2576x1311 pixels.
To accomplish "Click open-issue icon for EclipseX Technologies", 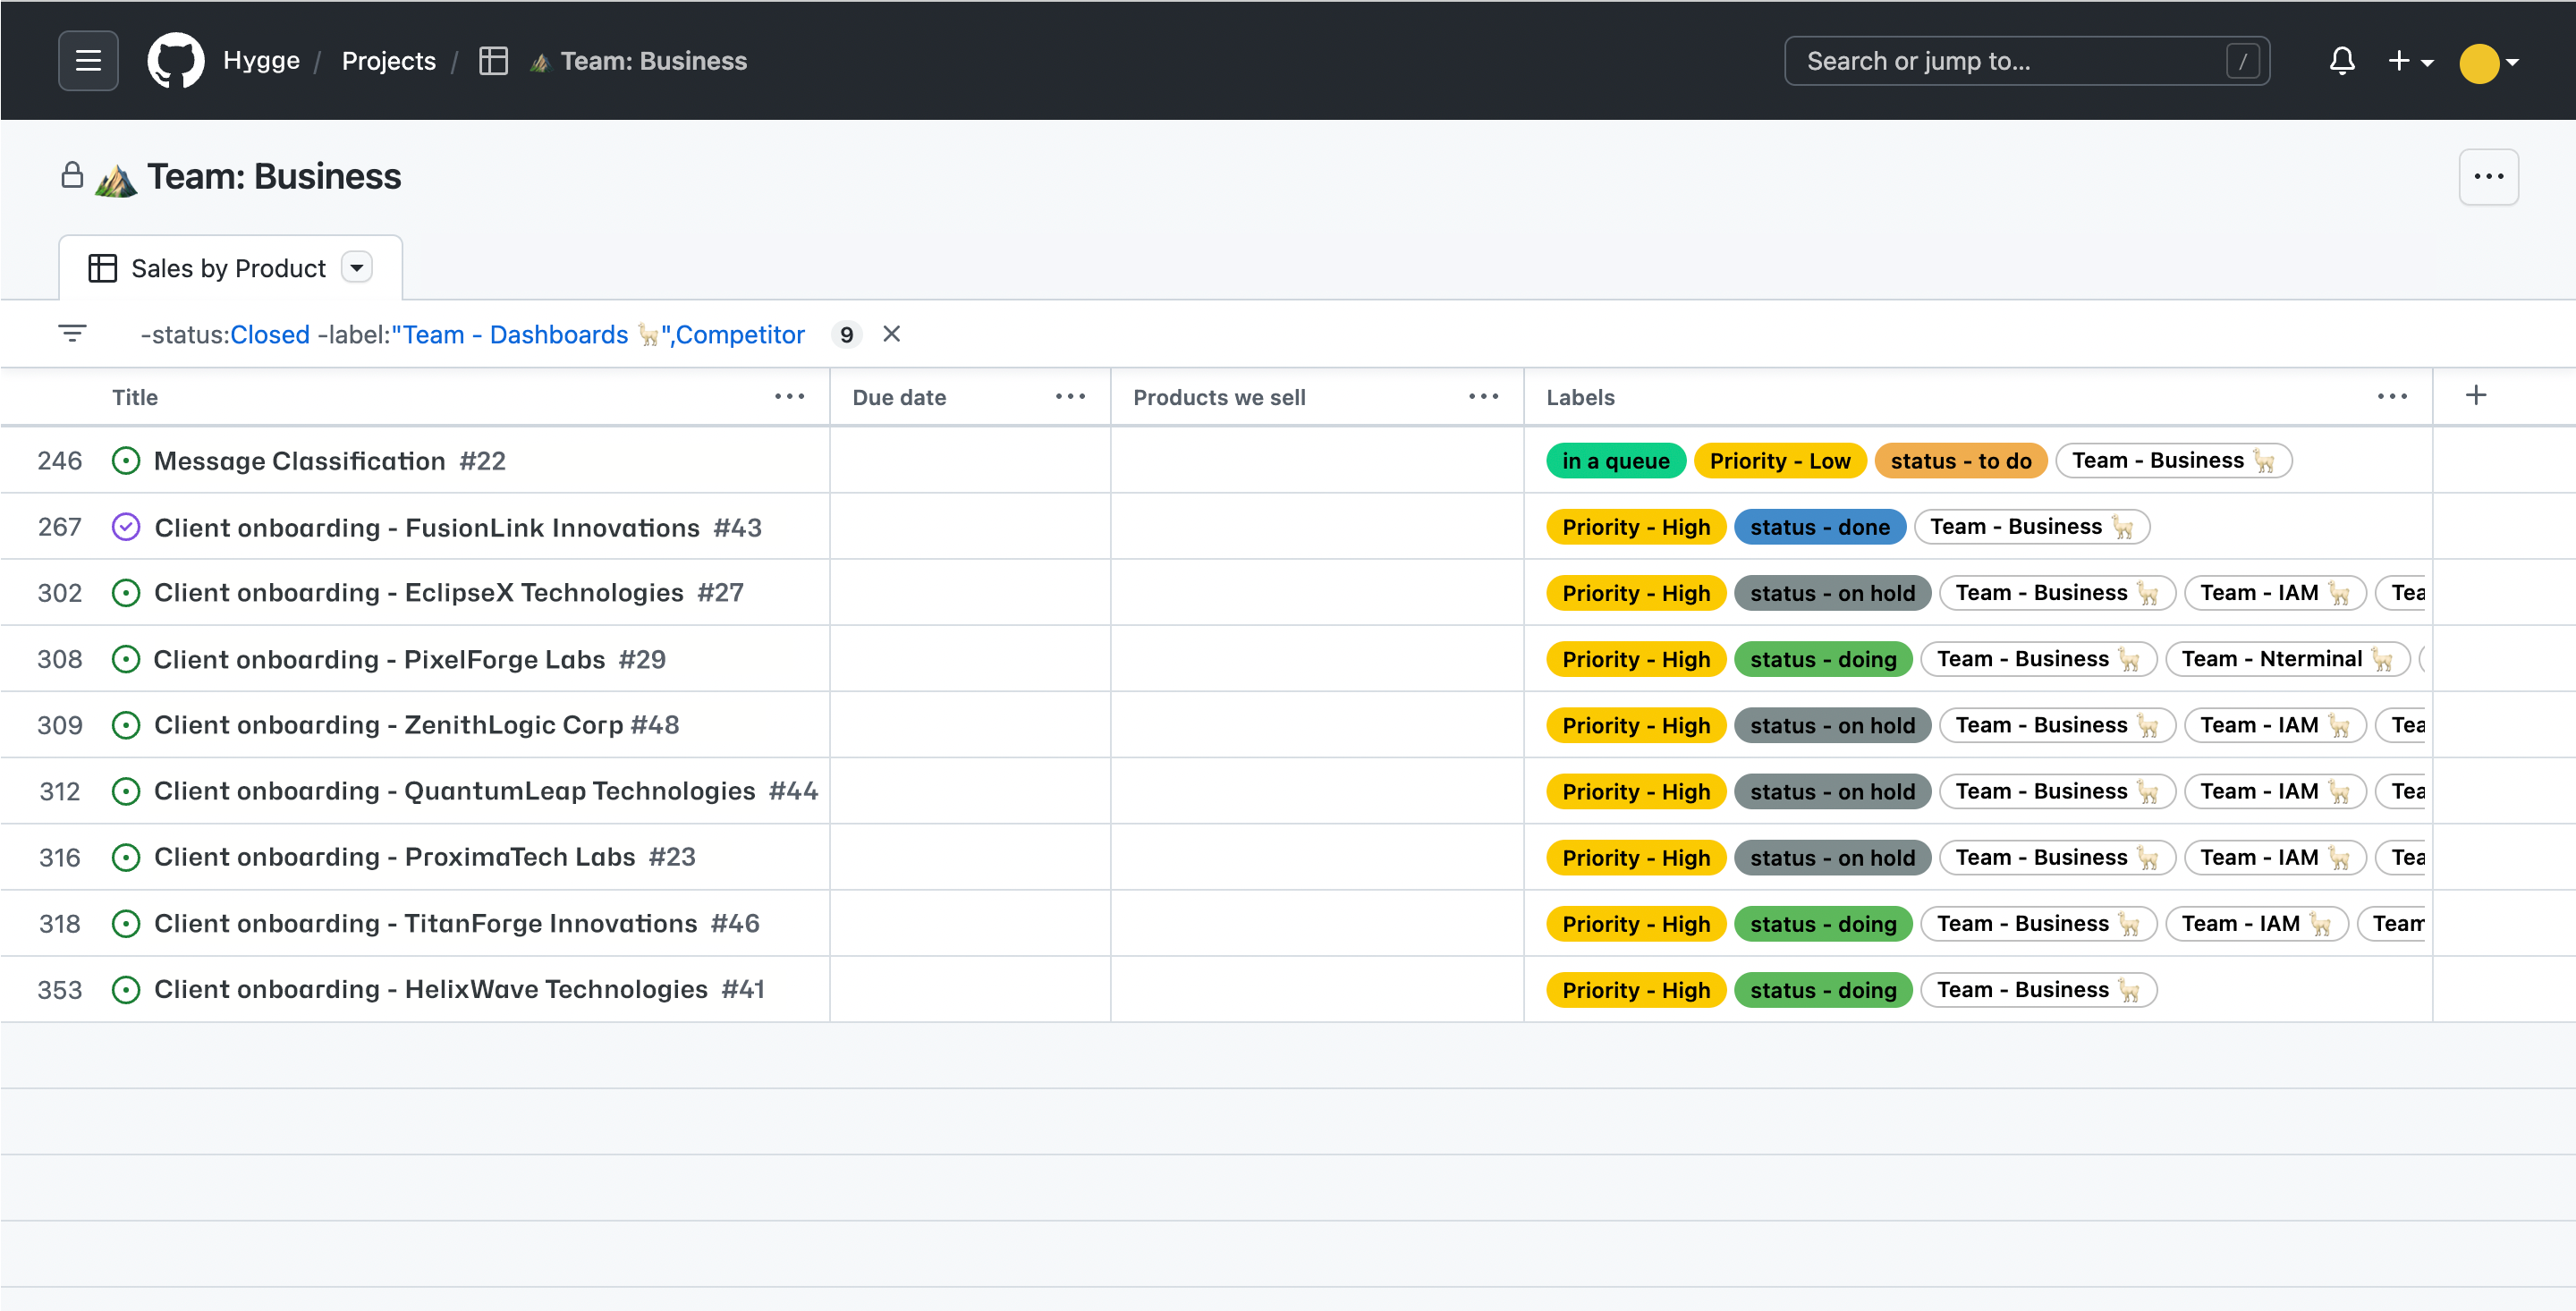I will [126, 593].
